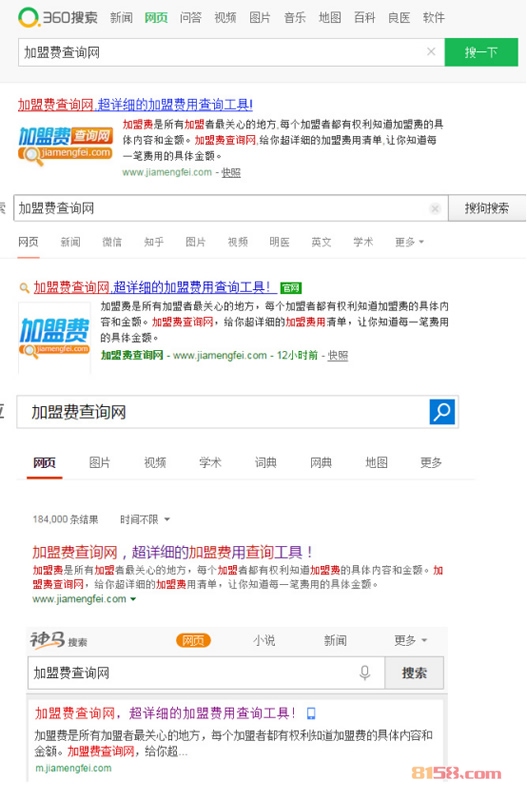Select the Sogou 微信 tab
The height and width of the screenshot is (800, 527).
112,242
